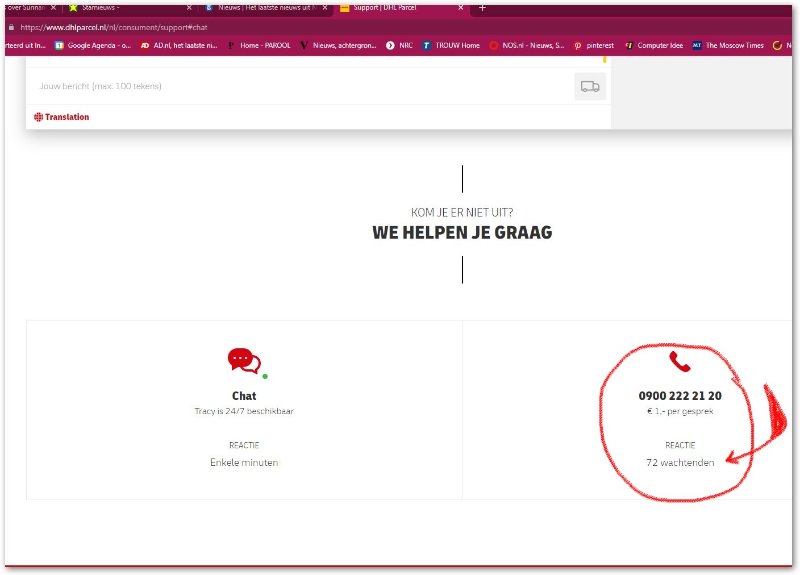800x575 pixels.
Task: Click the address bar URL
Action: pyautogui.click(x=114, y=28)
